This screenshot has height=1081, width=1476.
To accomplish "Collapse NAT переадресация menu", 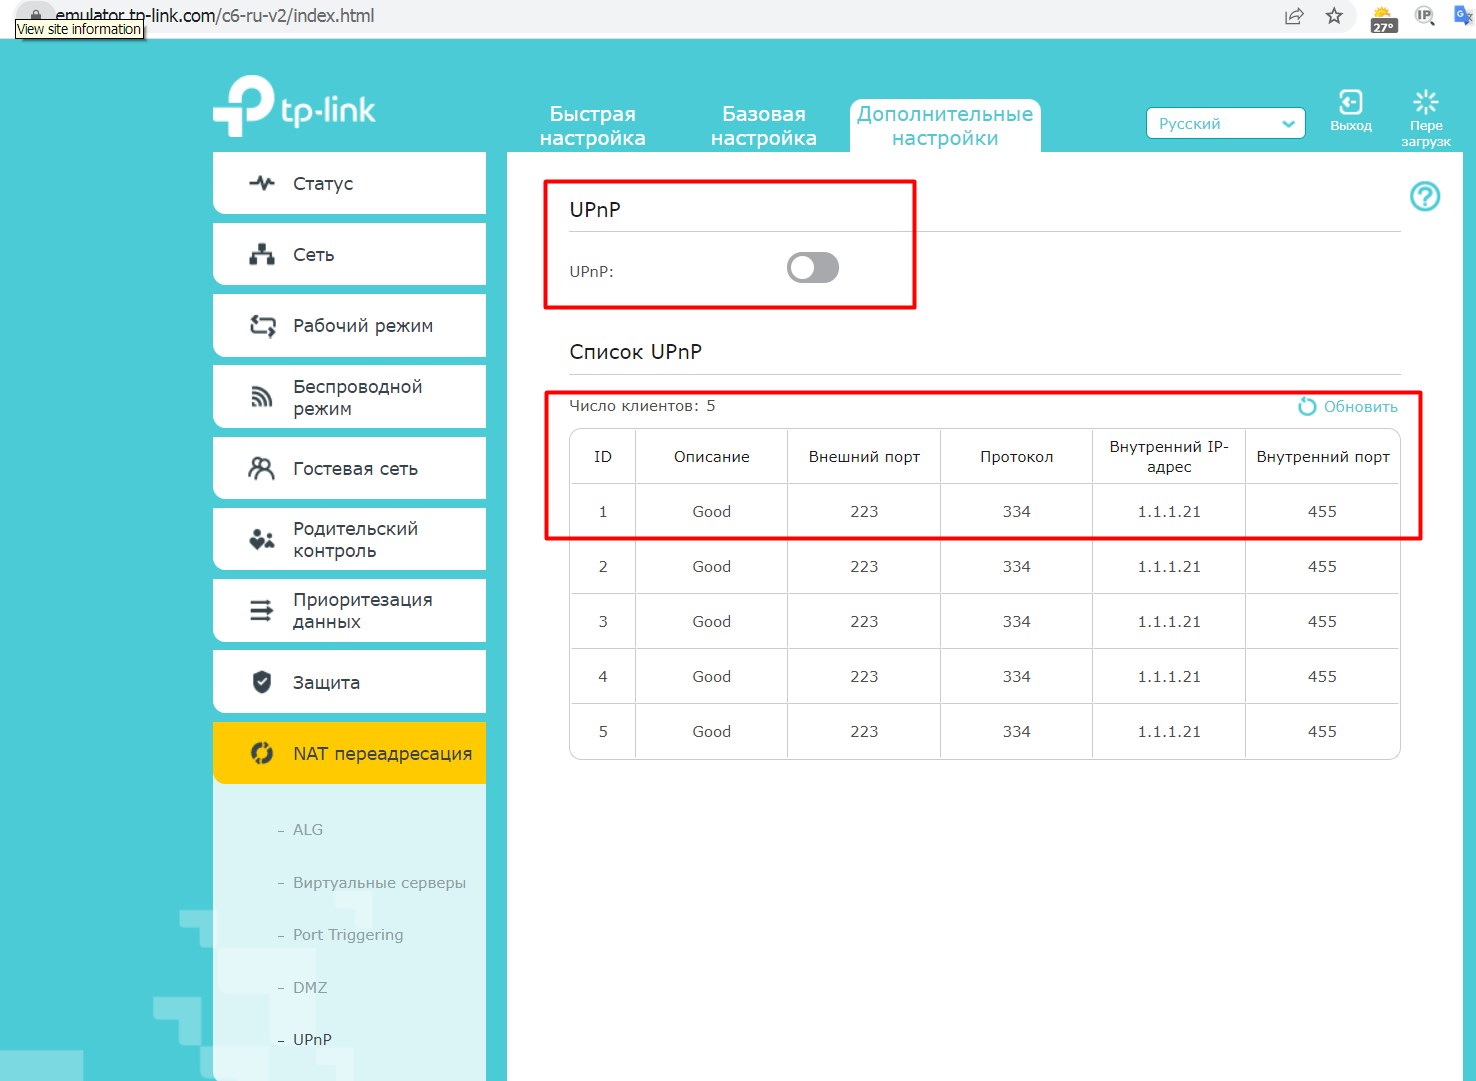I will pyautogui.click(x=349, y=753).
